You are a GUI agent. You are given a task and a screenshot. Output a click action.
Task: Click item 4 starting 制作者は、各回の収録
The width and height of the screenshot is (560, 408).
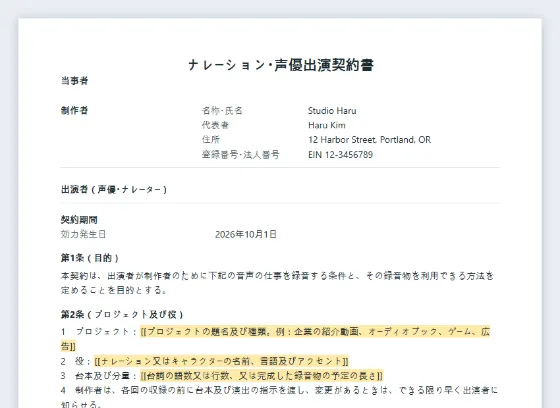[279, 397]
